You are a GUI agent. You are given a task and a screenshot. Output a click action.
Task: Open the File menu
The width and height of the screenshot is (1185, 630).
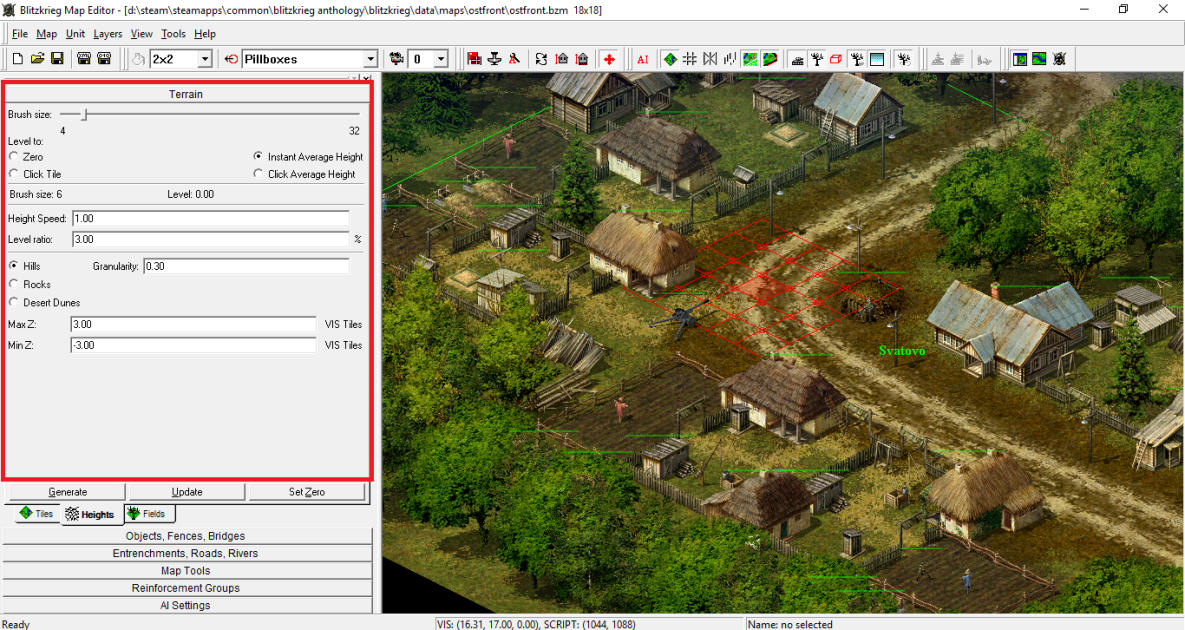(20, 33)
